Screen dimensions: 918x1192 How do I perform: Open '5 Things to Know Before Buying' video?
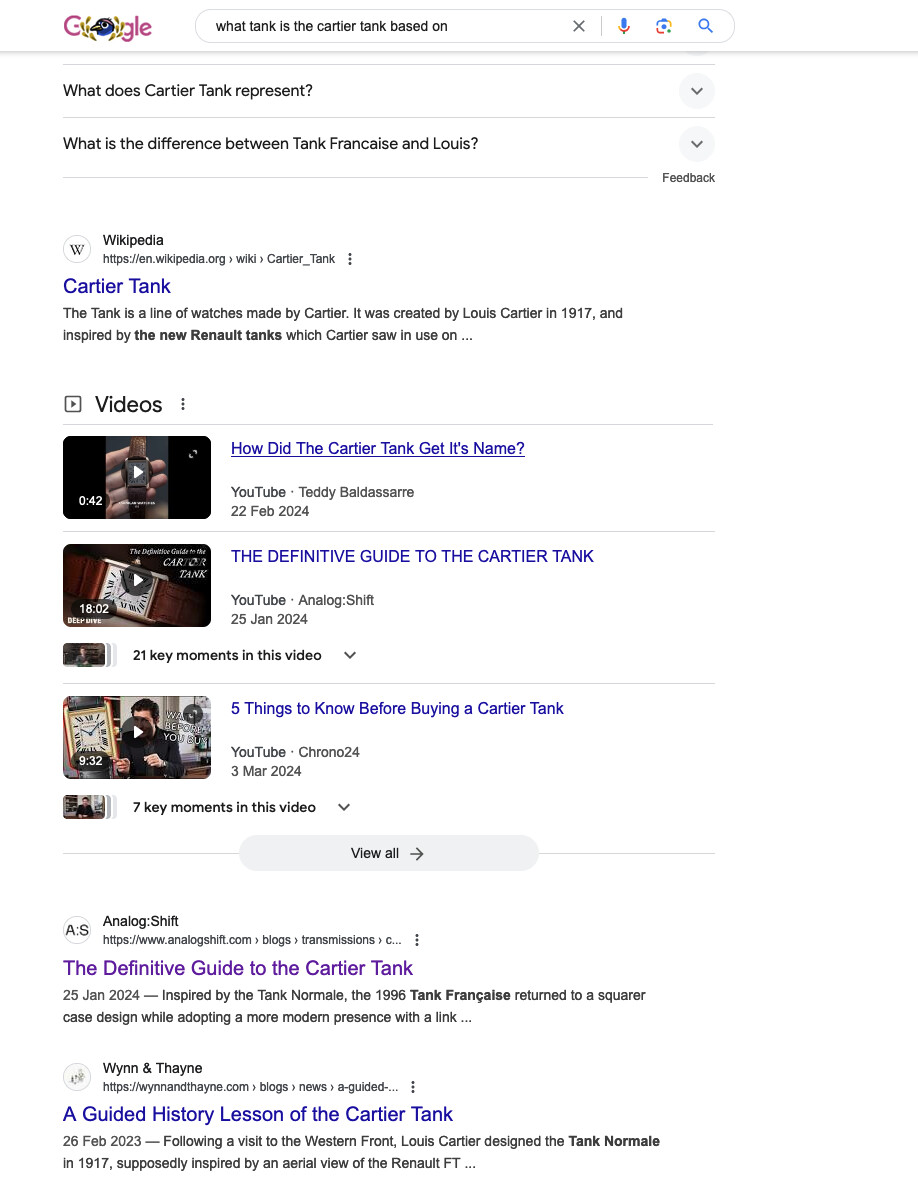tap(397, 709)
